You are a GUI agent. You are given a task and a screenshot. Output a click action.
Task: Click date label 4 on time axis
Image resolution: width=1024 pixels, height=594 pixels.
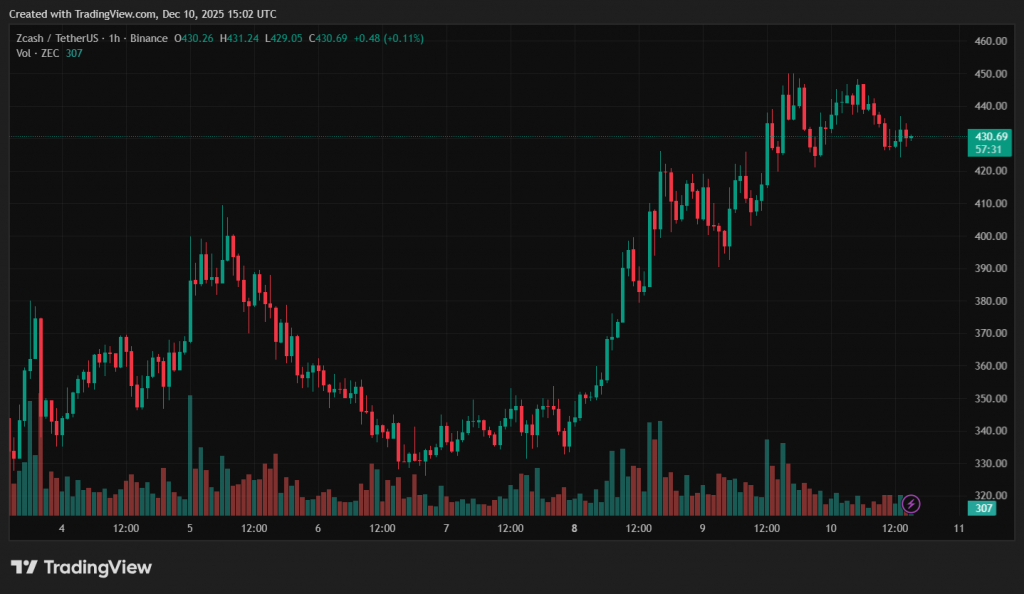coord(62,528)
